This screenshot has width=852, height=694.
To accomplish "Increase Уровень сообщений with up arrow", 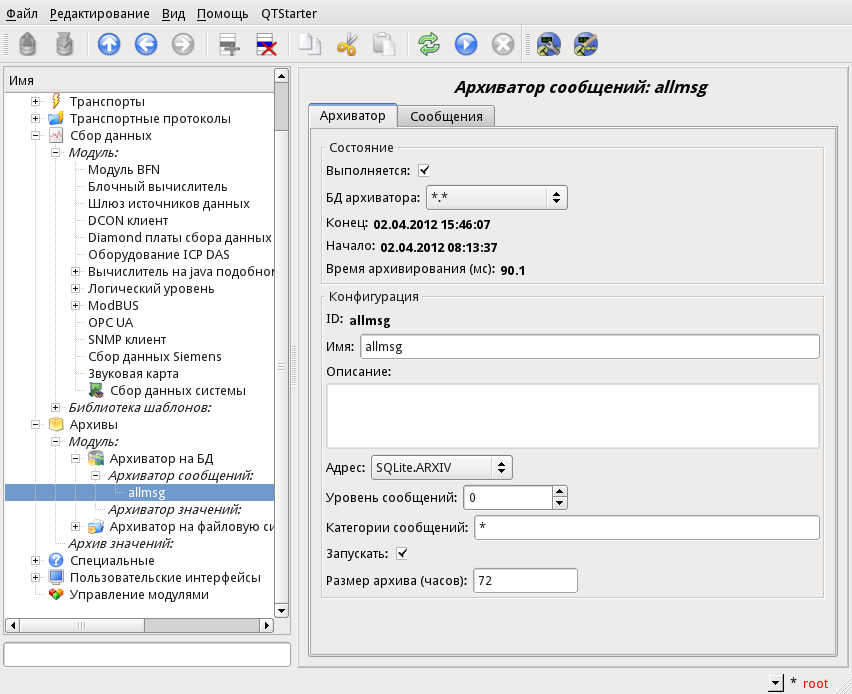I will 559,491.
